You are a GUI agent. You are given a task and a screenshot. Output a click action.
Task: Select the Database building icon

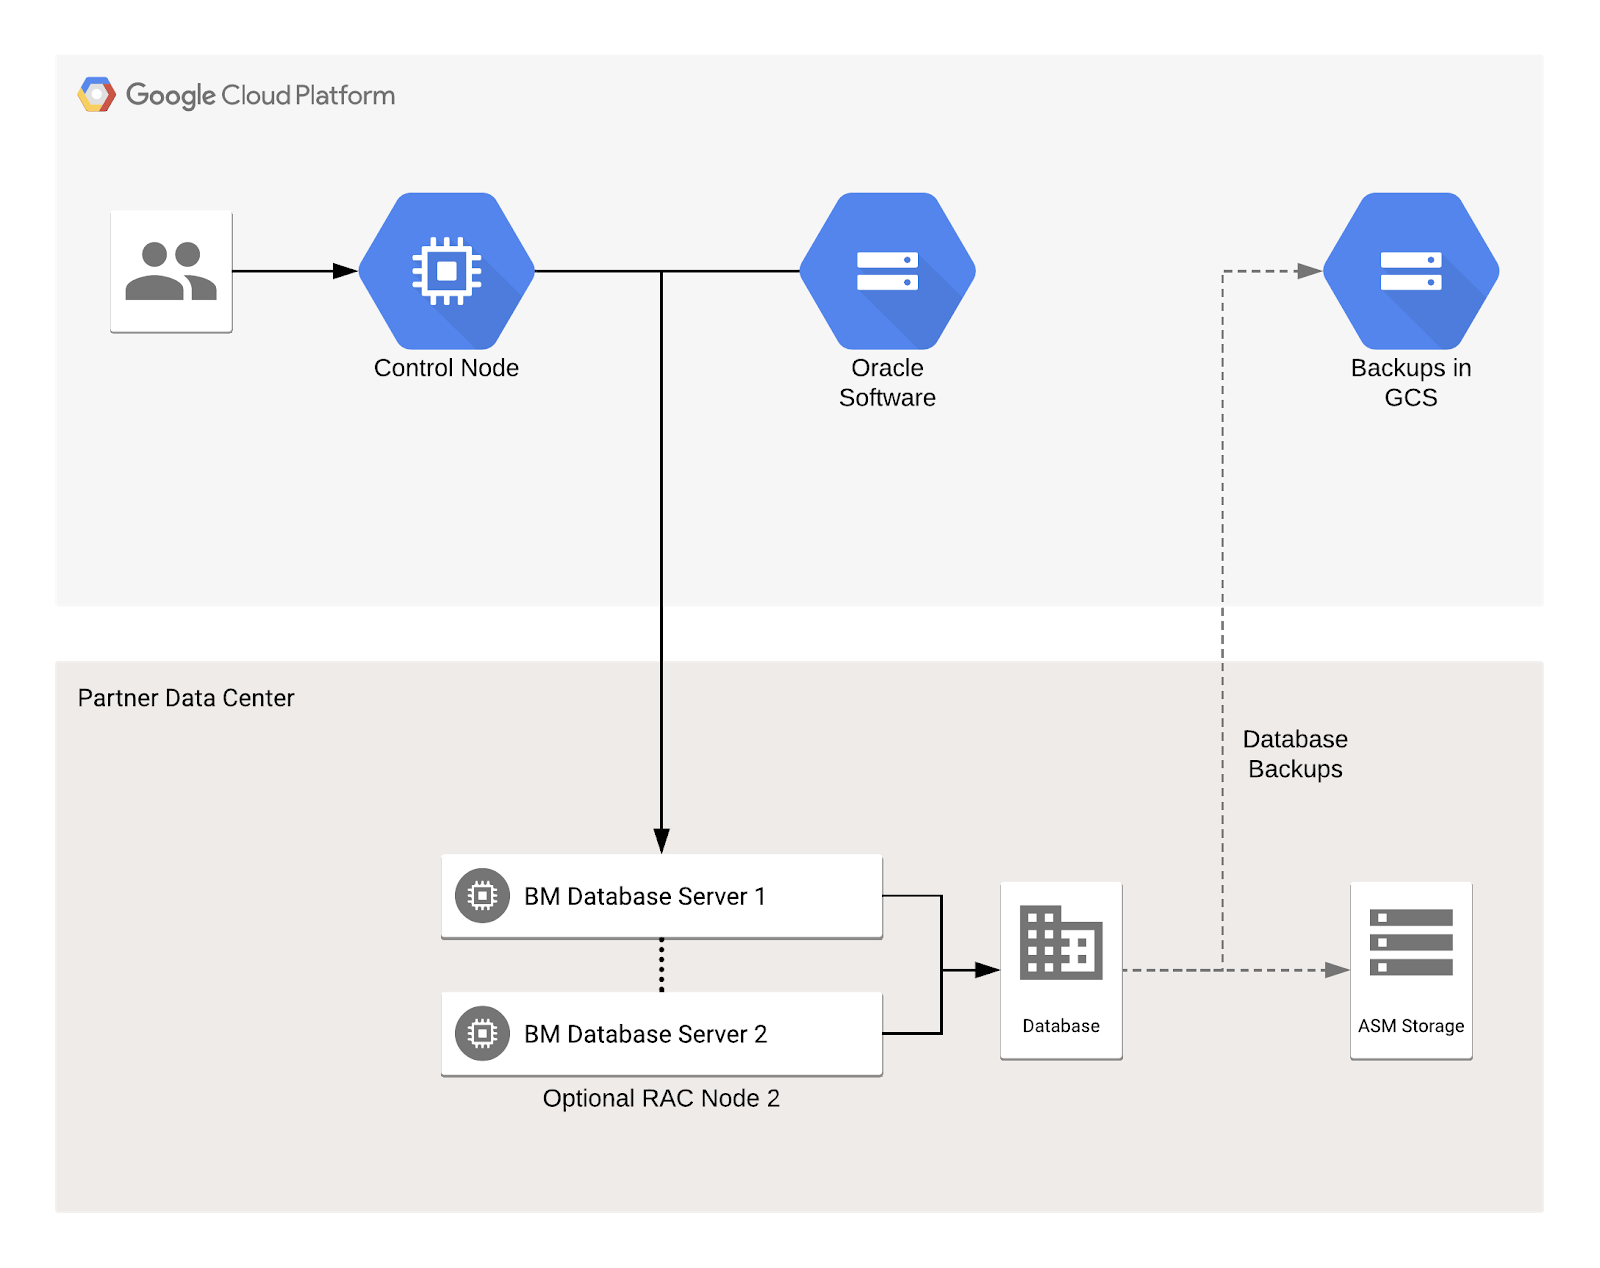tap(1061, 943)
